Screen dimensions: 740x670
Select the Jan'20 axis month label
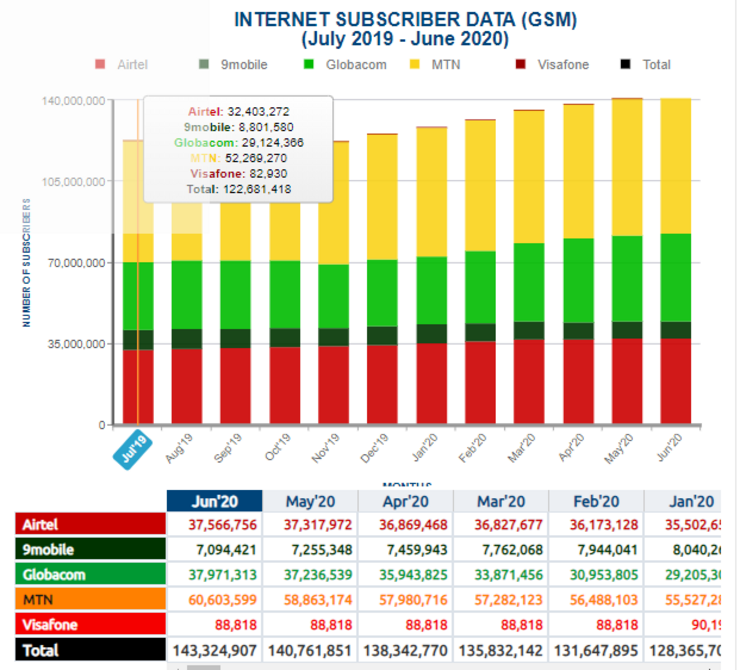pos(424,447)
